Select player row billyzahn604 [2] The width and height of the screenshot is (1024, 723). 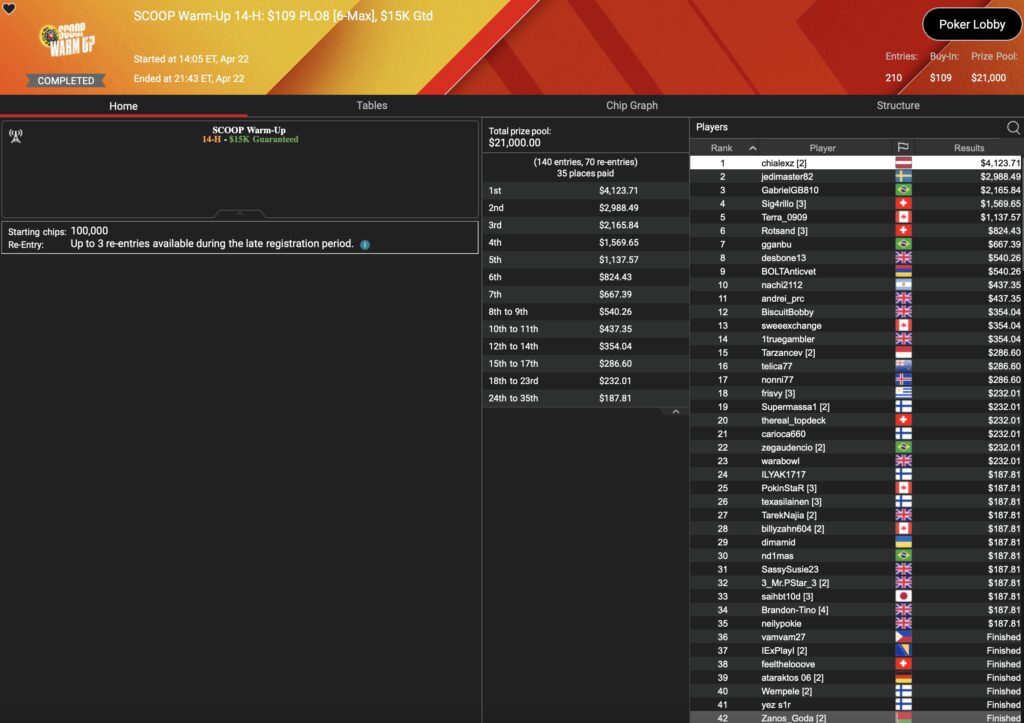pos(856,529)
